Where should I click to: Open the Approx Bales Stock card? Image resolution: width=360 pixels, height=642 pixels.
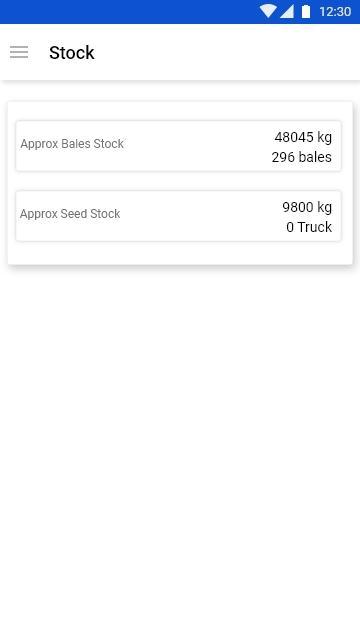pyautogui.click(x=178, y=146)
